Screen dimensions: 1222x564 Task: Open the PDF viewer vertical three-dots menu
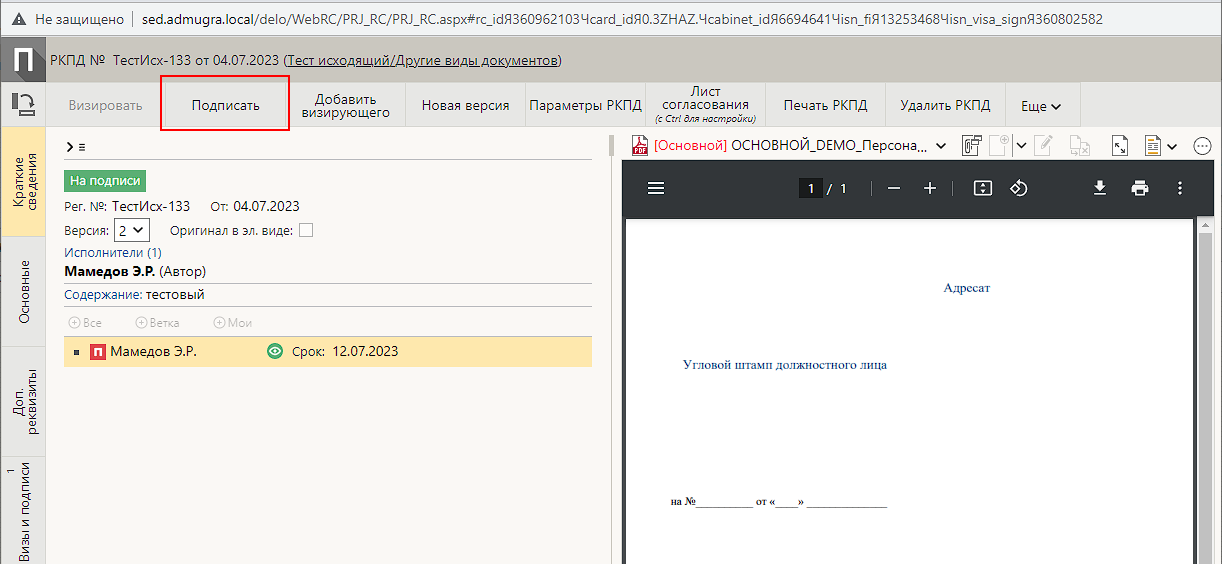click(x=1180, y=188)
